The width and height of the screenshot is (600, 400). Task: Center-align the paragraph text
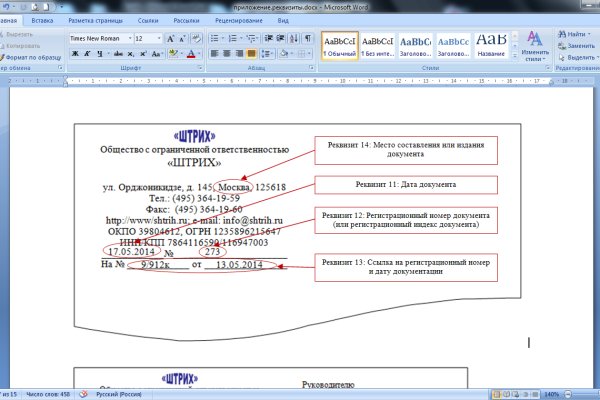click(x=228, y=53)
